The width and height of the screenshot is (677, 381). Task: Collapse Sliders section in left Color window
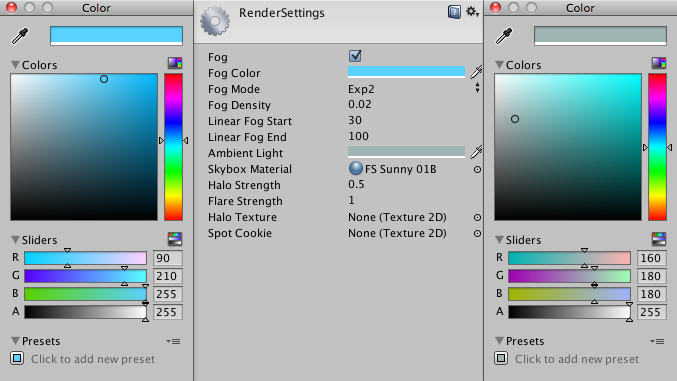click(15, 240)
